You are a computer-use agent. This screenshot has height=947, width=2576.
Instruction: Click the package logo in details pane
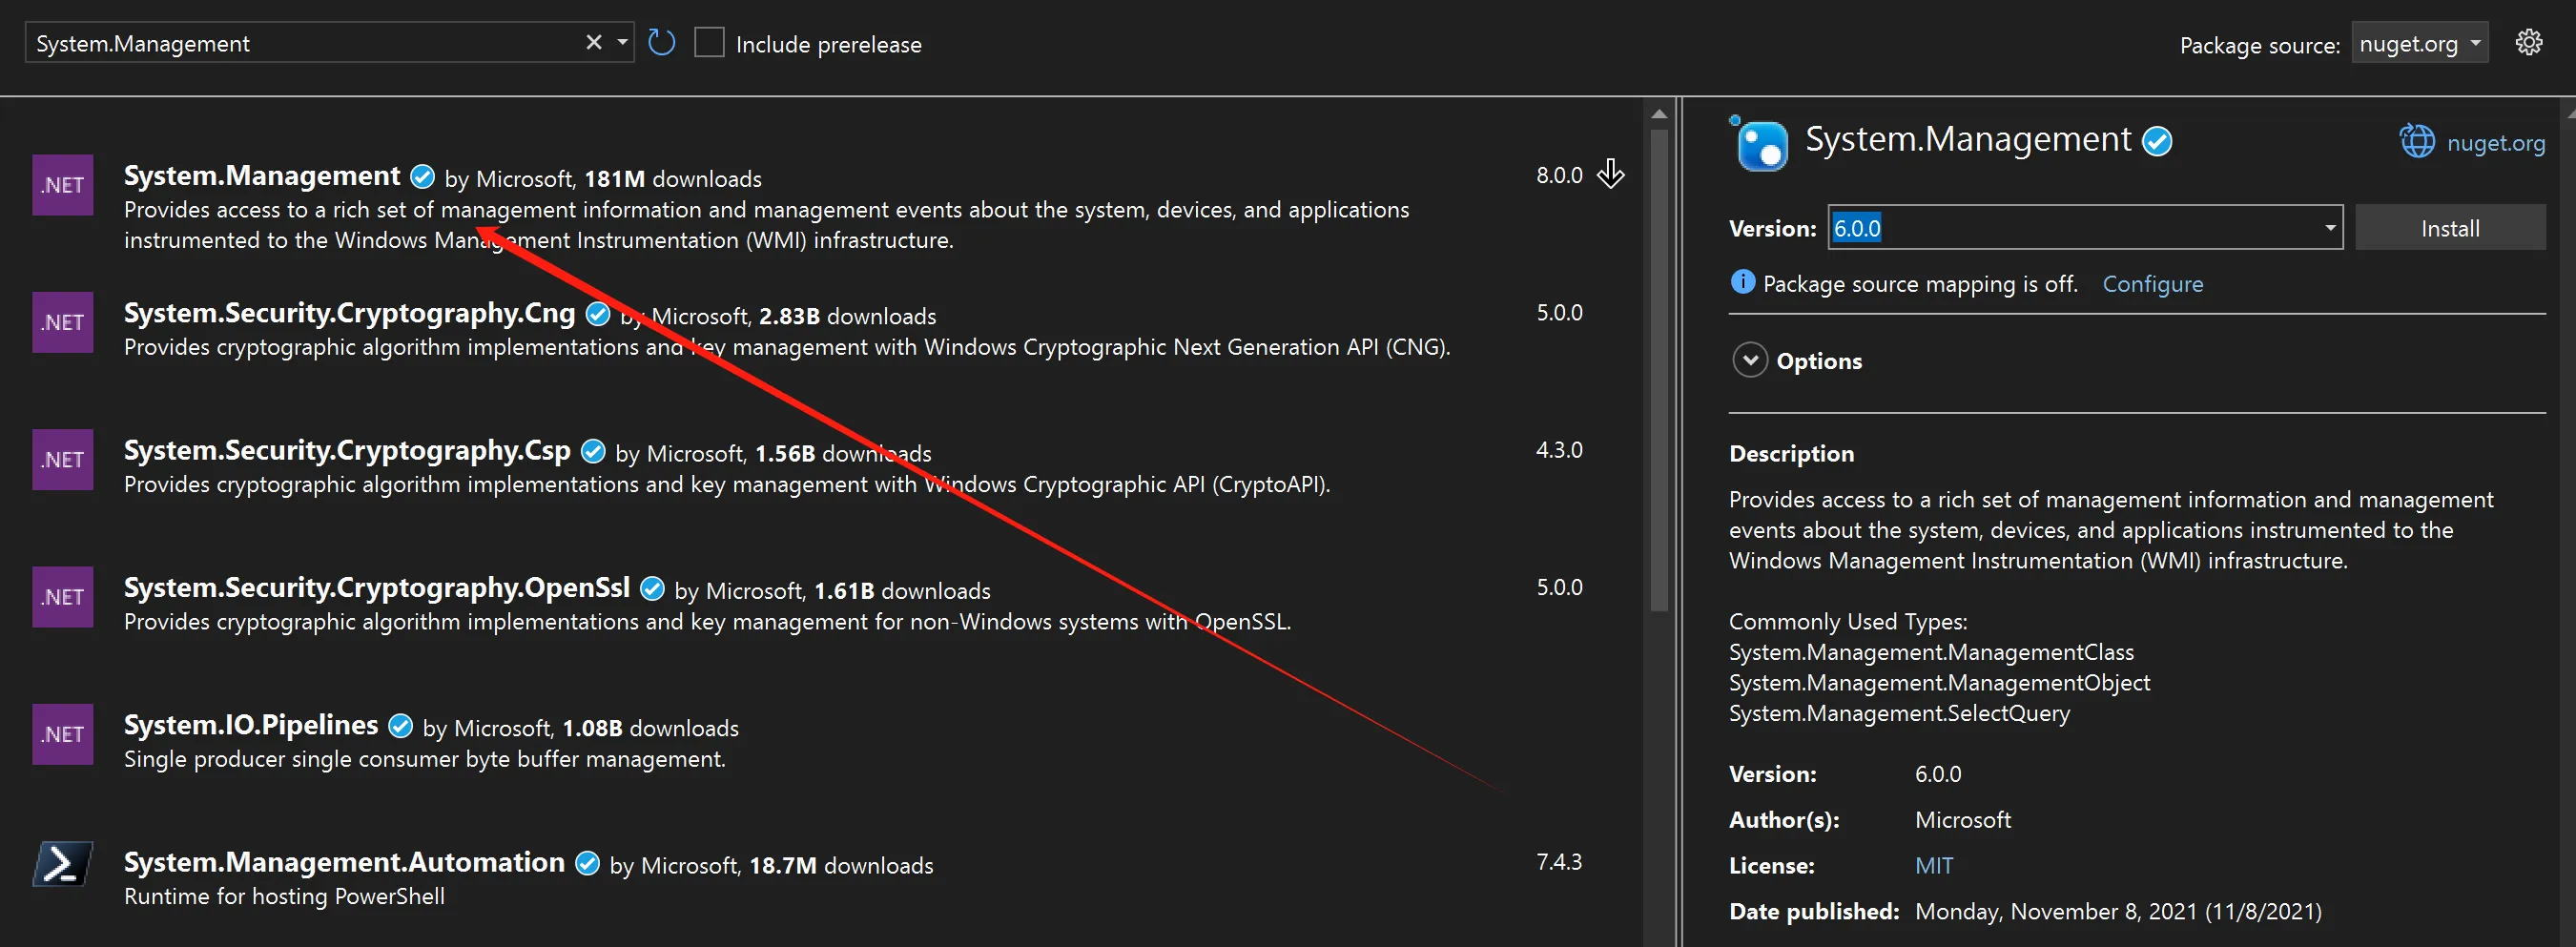click(x=1760, y=144)
